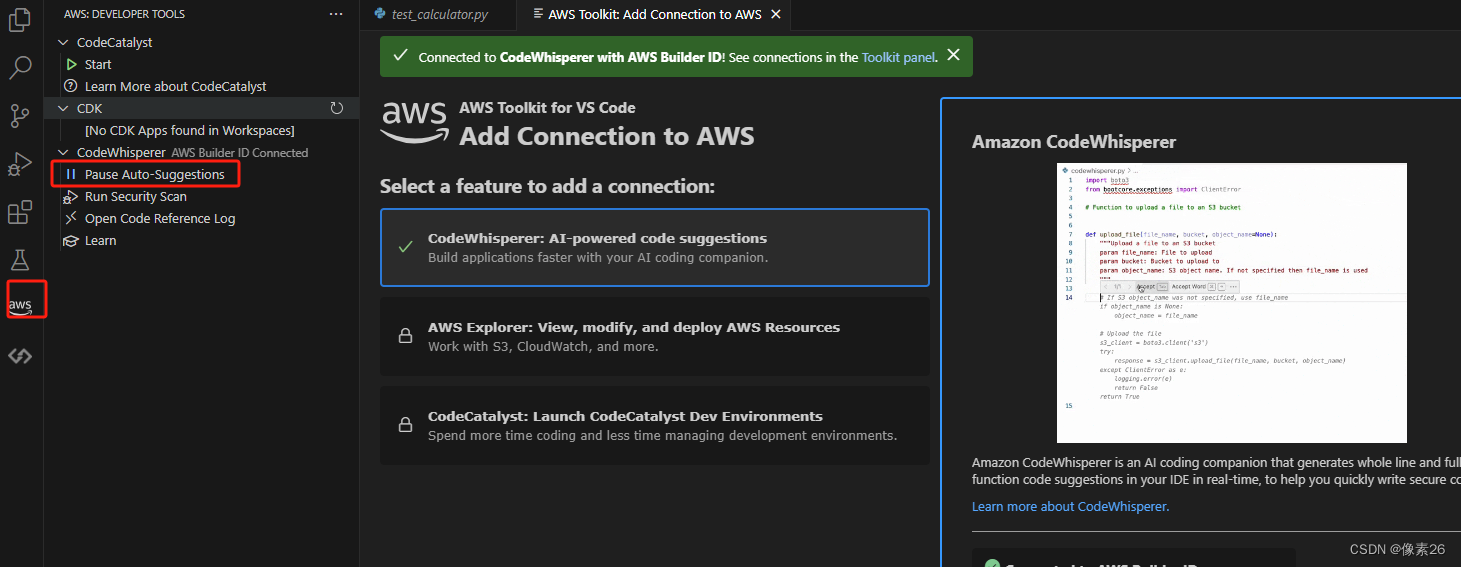Screen dimensions: 1461x567
Task: Click the AWS logo in toolkit header
Action: [414, 122]
